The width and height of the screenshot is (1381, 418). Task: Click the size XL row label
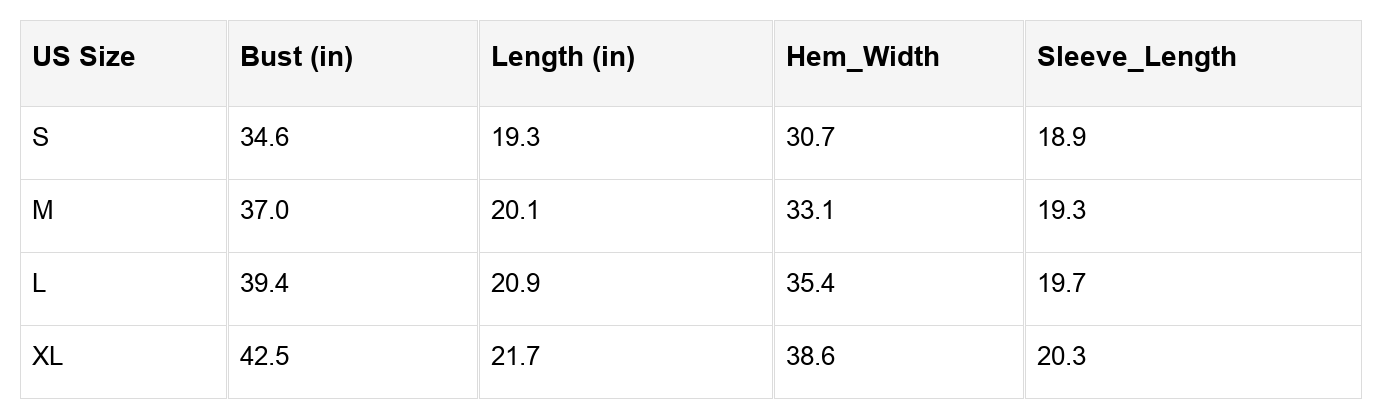click(47, 357)
